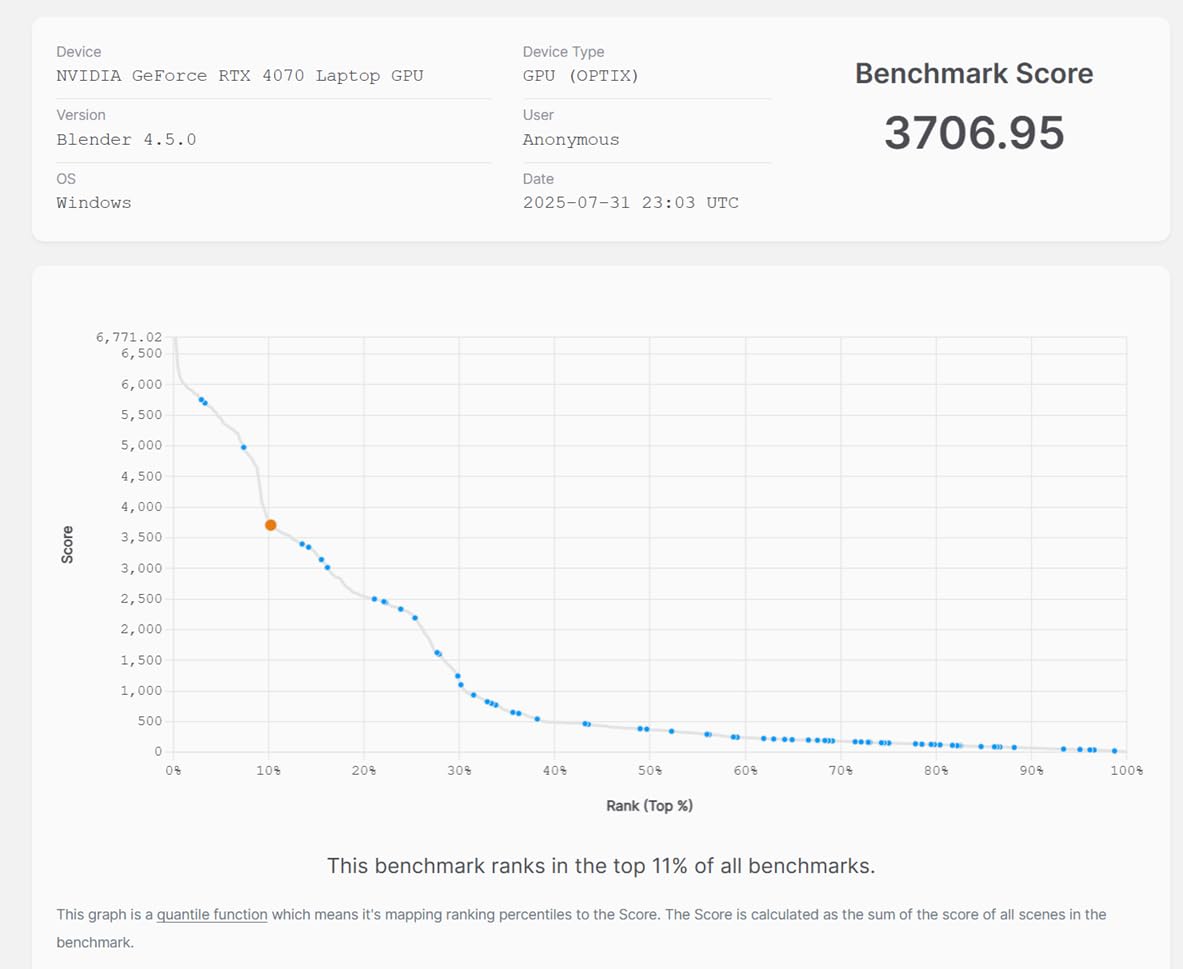The height and width of the screenshot is (969, 1183).
Task: Open the quantile function link
Action: tap(212, 914)
